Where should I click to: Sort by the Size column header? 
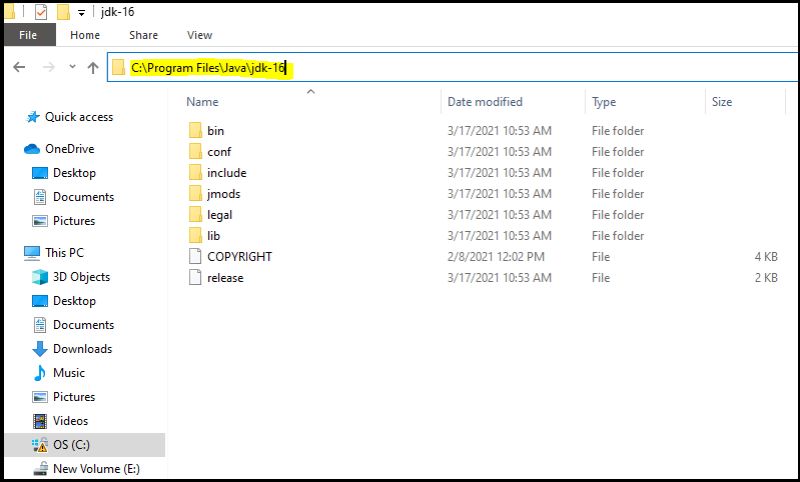(722, 102)
